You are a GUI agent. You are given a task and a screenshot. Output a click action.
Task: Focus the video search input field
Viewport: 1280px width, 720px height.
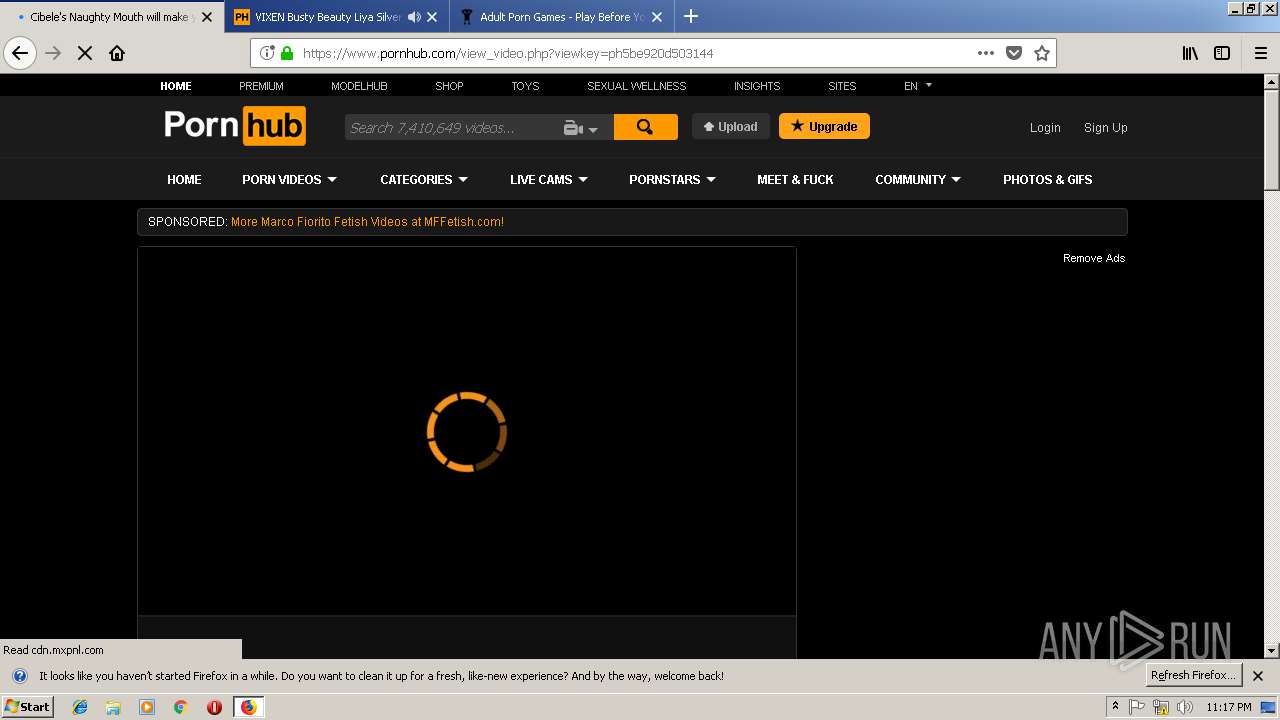451,127
